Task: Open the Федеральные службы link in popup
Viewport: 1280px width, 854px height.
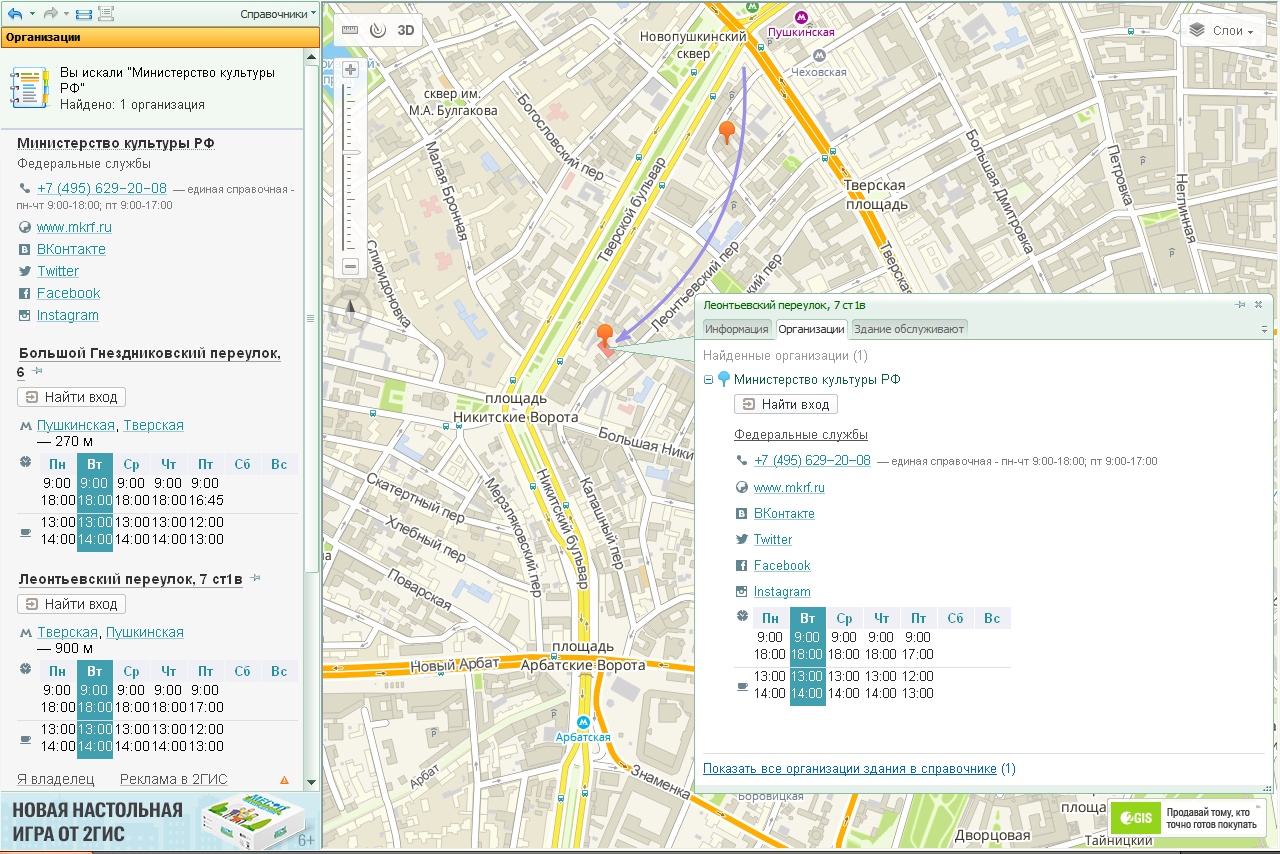Action: pos(801,434)
